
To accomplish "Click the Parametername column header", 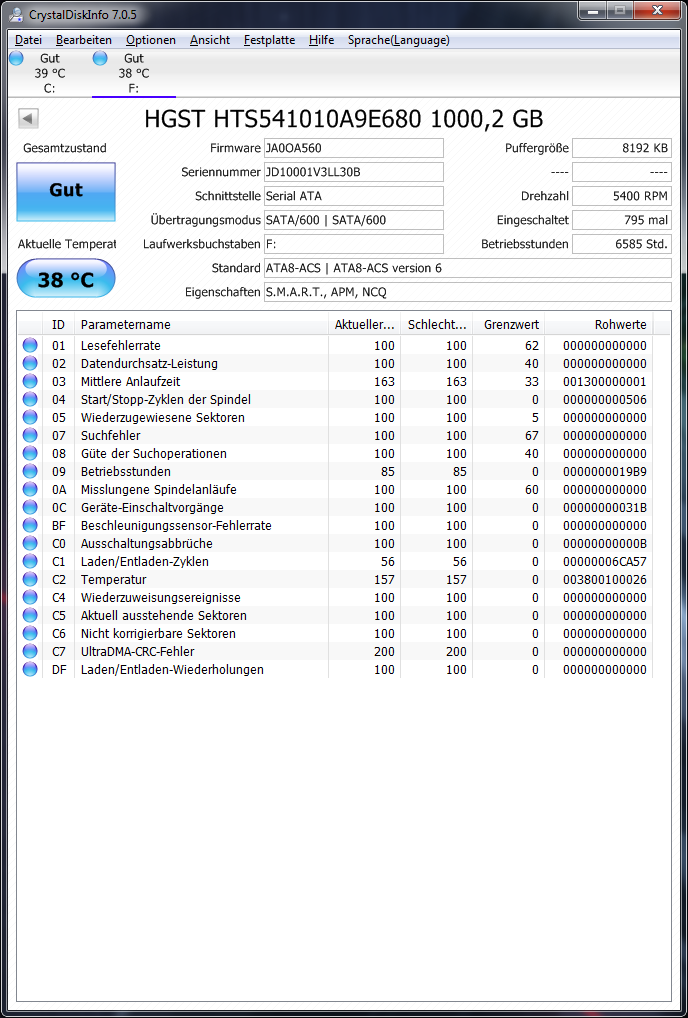I will (x=201, y=325).
